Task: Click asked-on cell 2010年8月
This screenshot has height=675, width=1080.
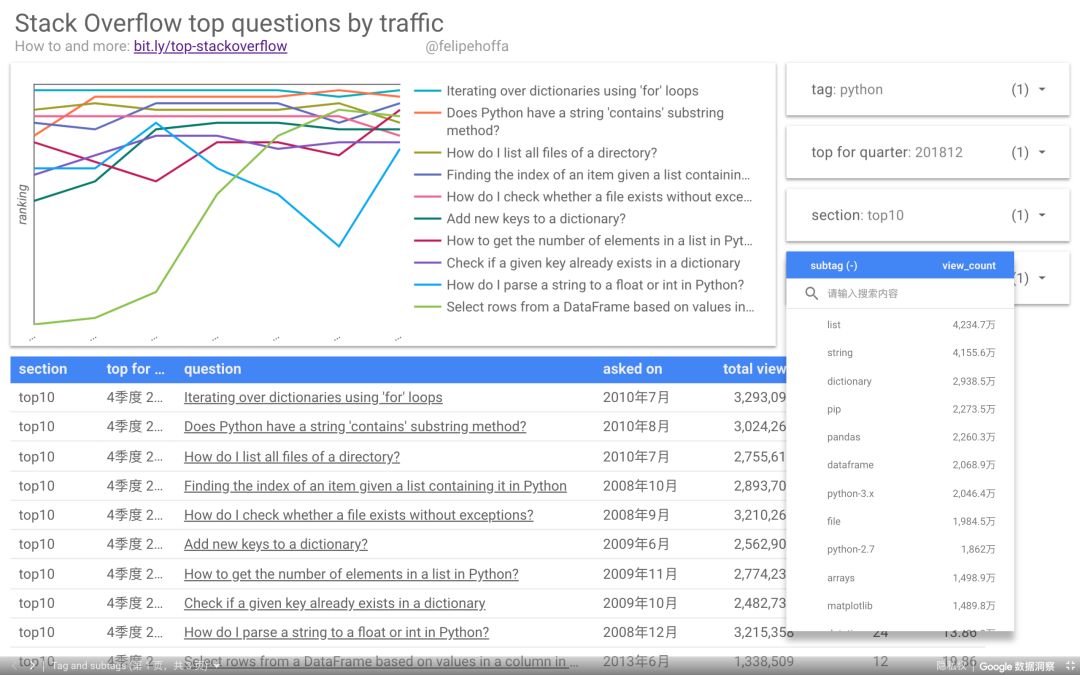Action: (636, 426)
